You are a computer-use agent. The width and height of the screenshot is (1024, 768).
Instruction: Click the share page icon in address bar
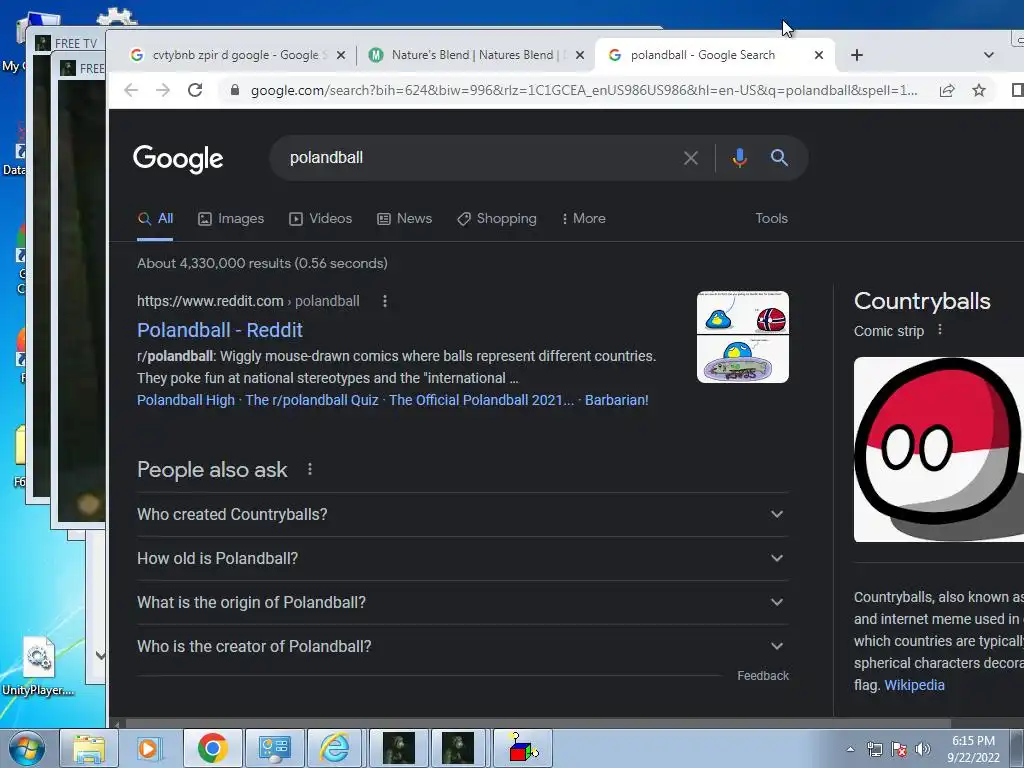click(947, 90)
